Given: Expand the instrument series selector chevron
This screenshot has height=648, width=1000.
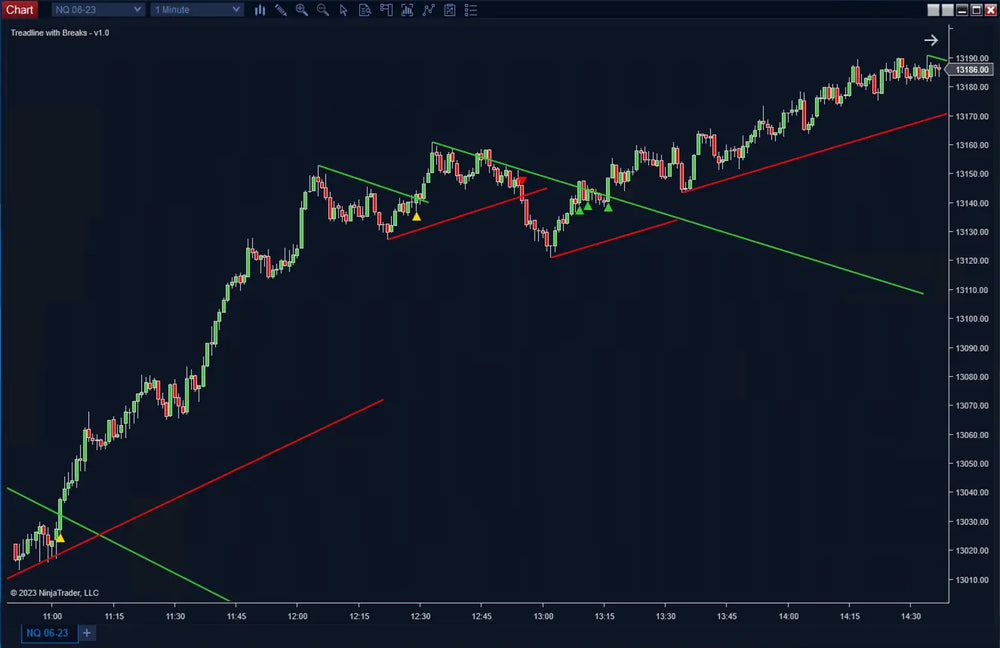Looking at the screenshot, I should click(x=139, y=9).
